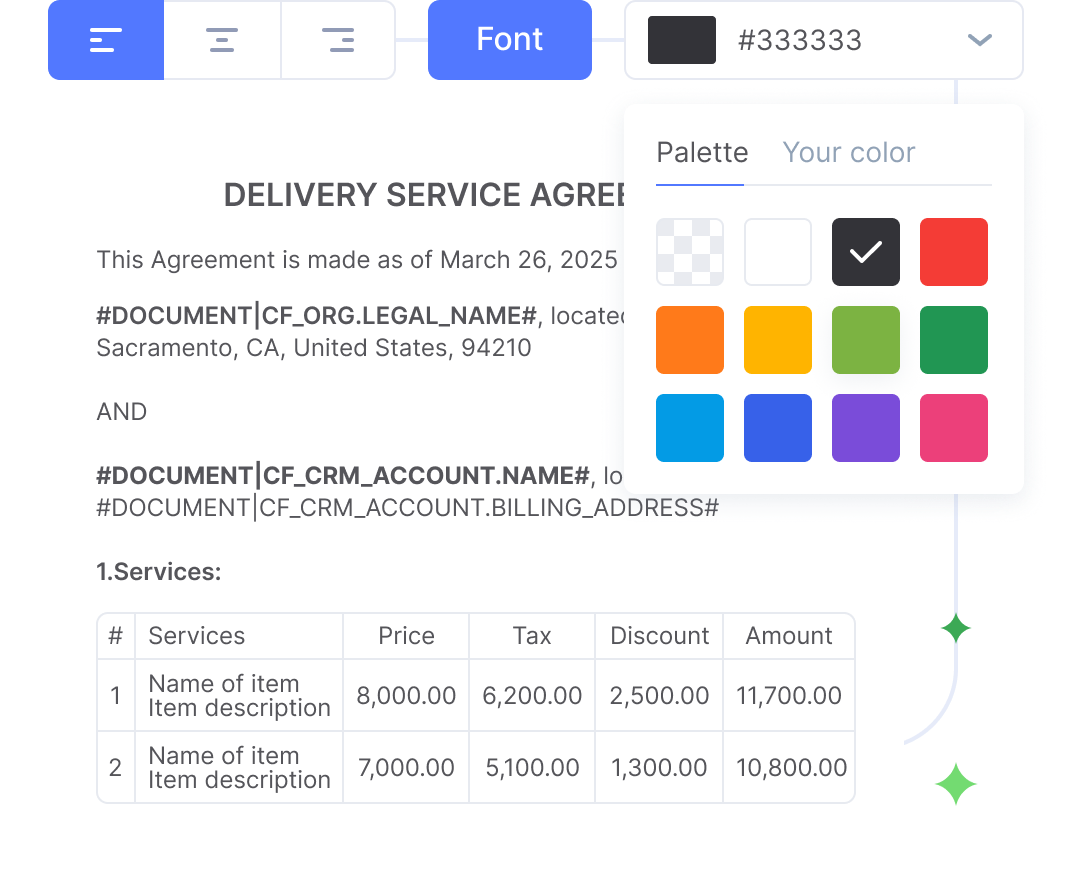Select the align left icon
This screenshot has width=1072, height=878.
[x=106, y=40]
